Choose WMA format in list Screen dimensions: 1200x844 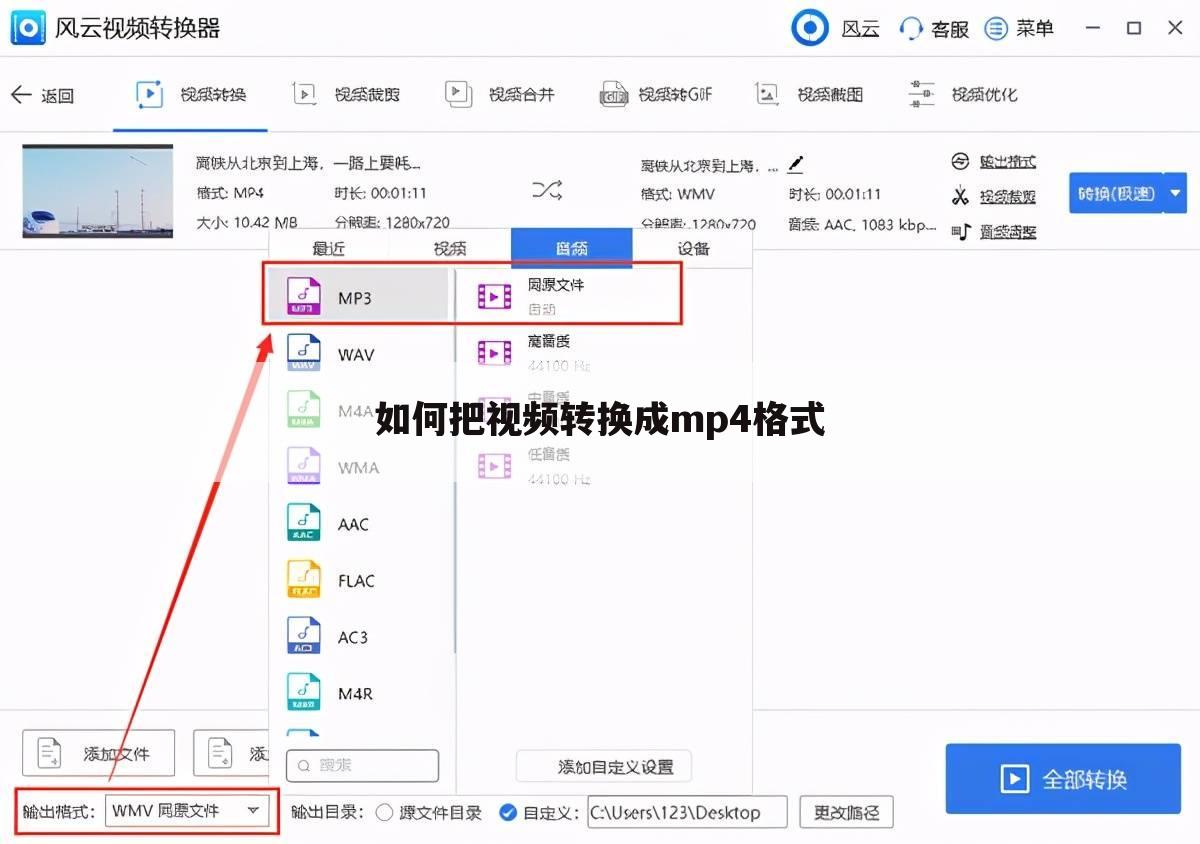358,467
